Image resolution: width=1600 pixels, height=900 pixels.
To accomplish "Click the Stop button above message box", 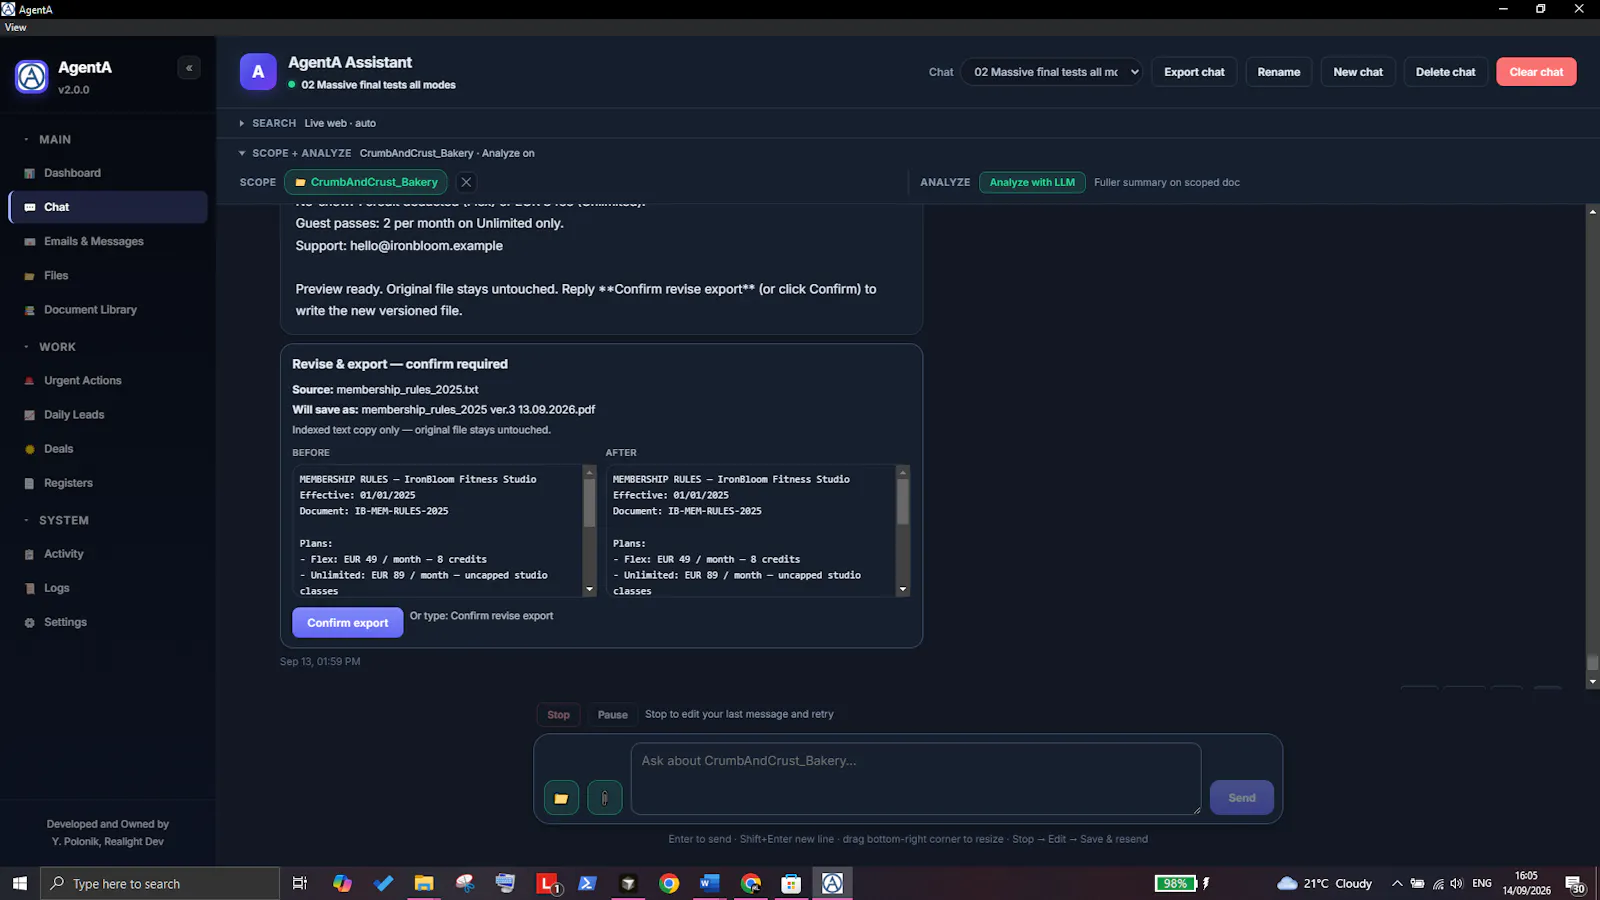I will click(558, 714).
